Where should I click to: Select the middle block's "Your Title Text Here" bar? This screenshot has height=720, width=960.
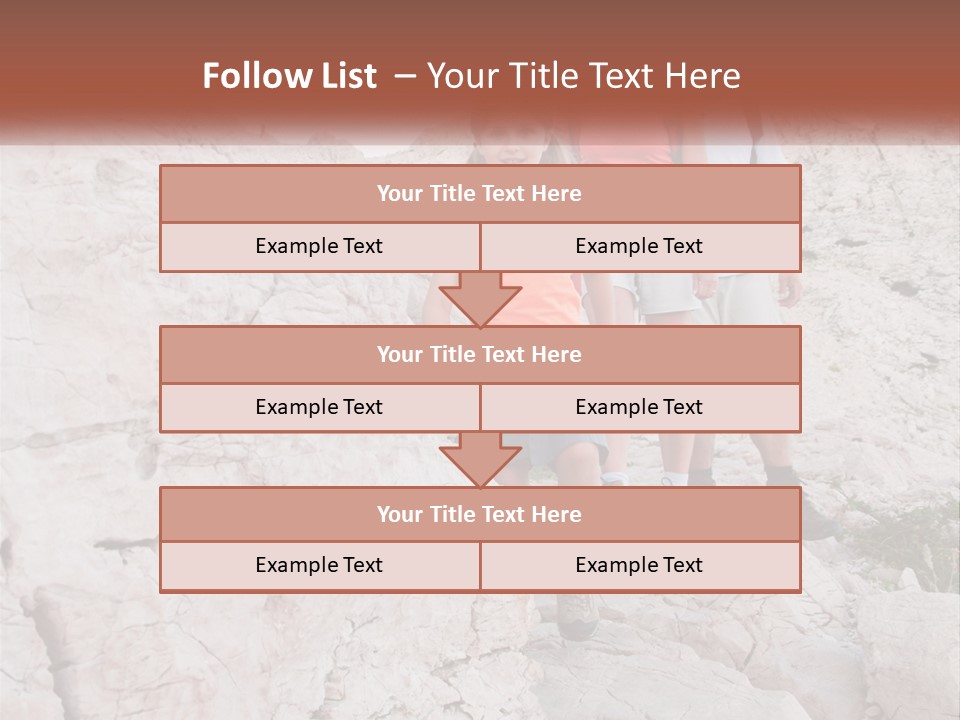(x=480, y=354)
